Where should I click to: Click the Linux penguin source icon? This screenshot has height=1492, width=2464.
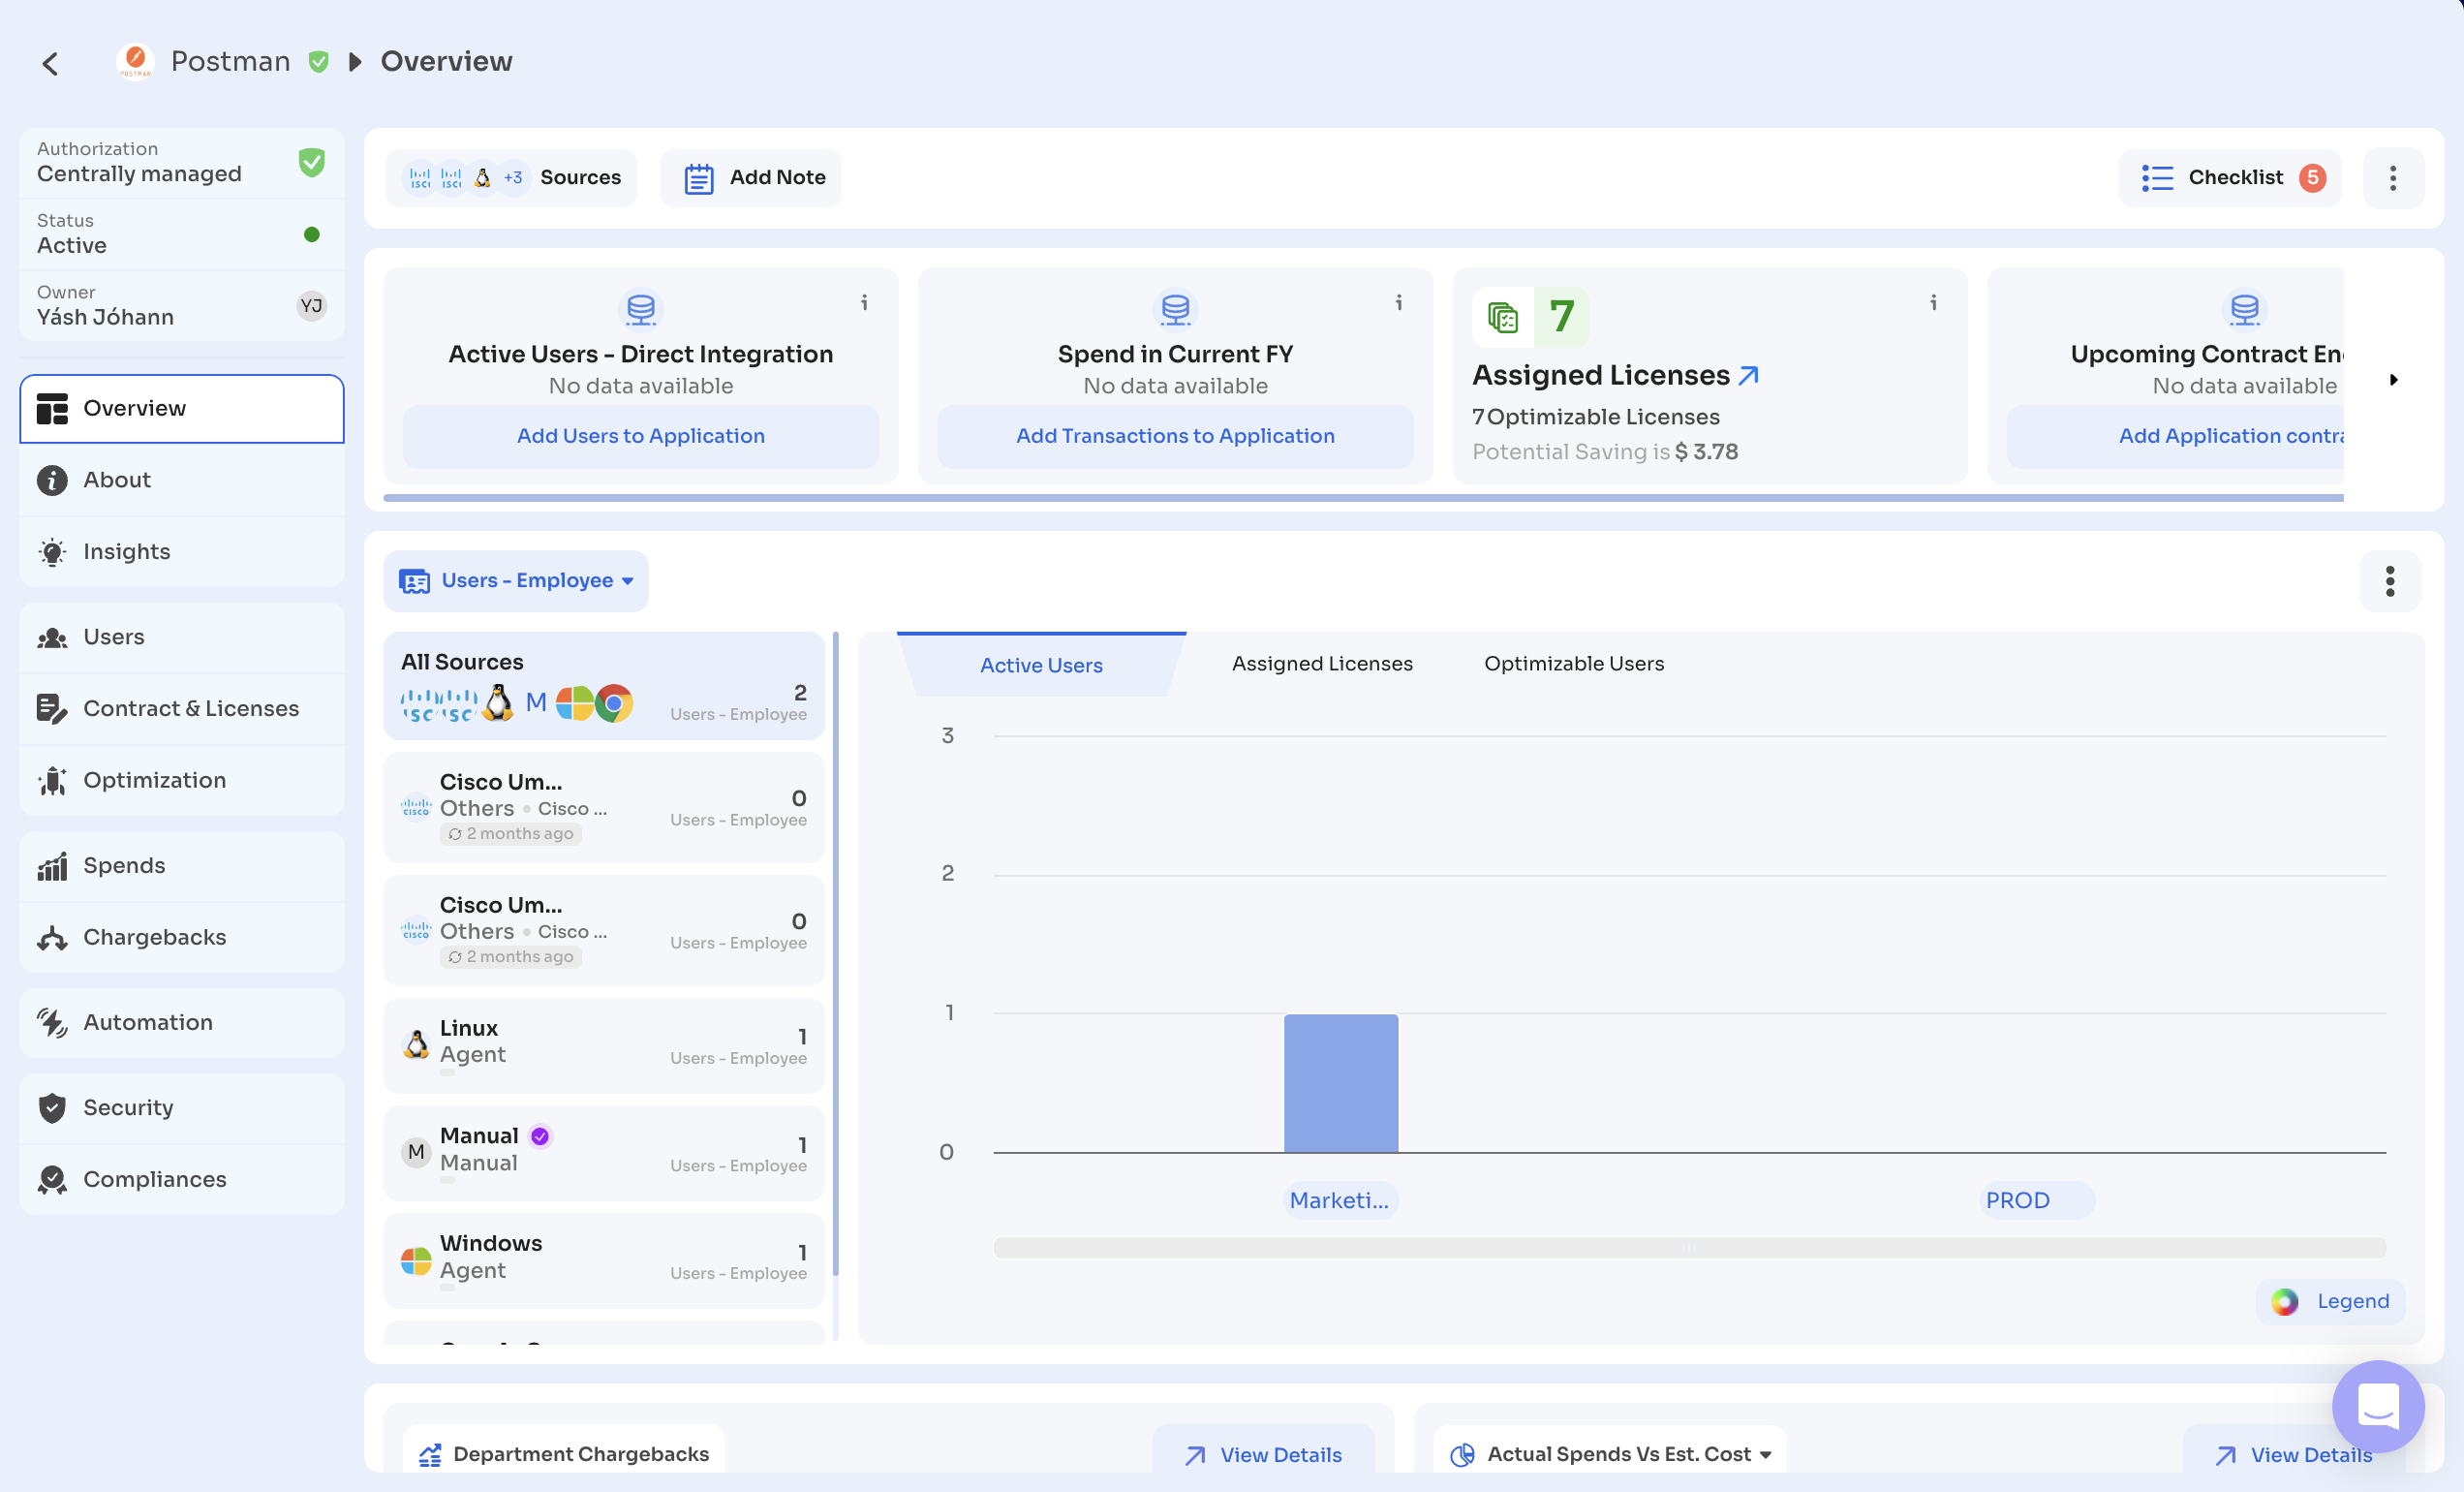tap(416, 1046)
